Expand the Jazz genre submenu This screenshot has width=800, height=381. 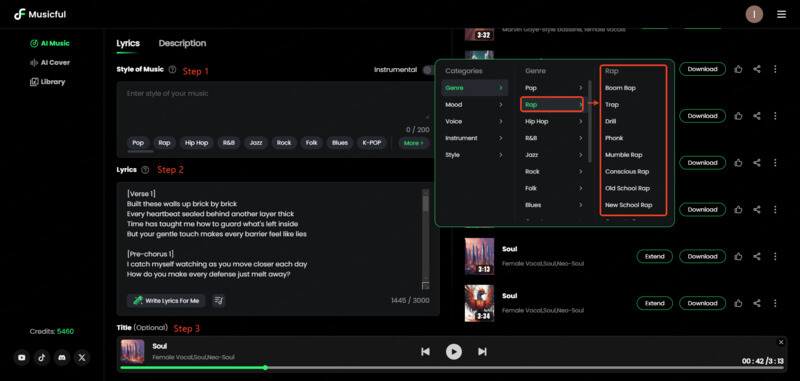tap(554, 155)
